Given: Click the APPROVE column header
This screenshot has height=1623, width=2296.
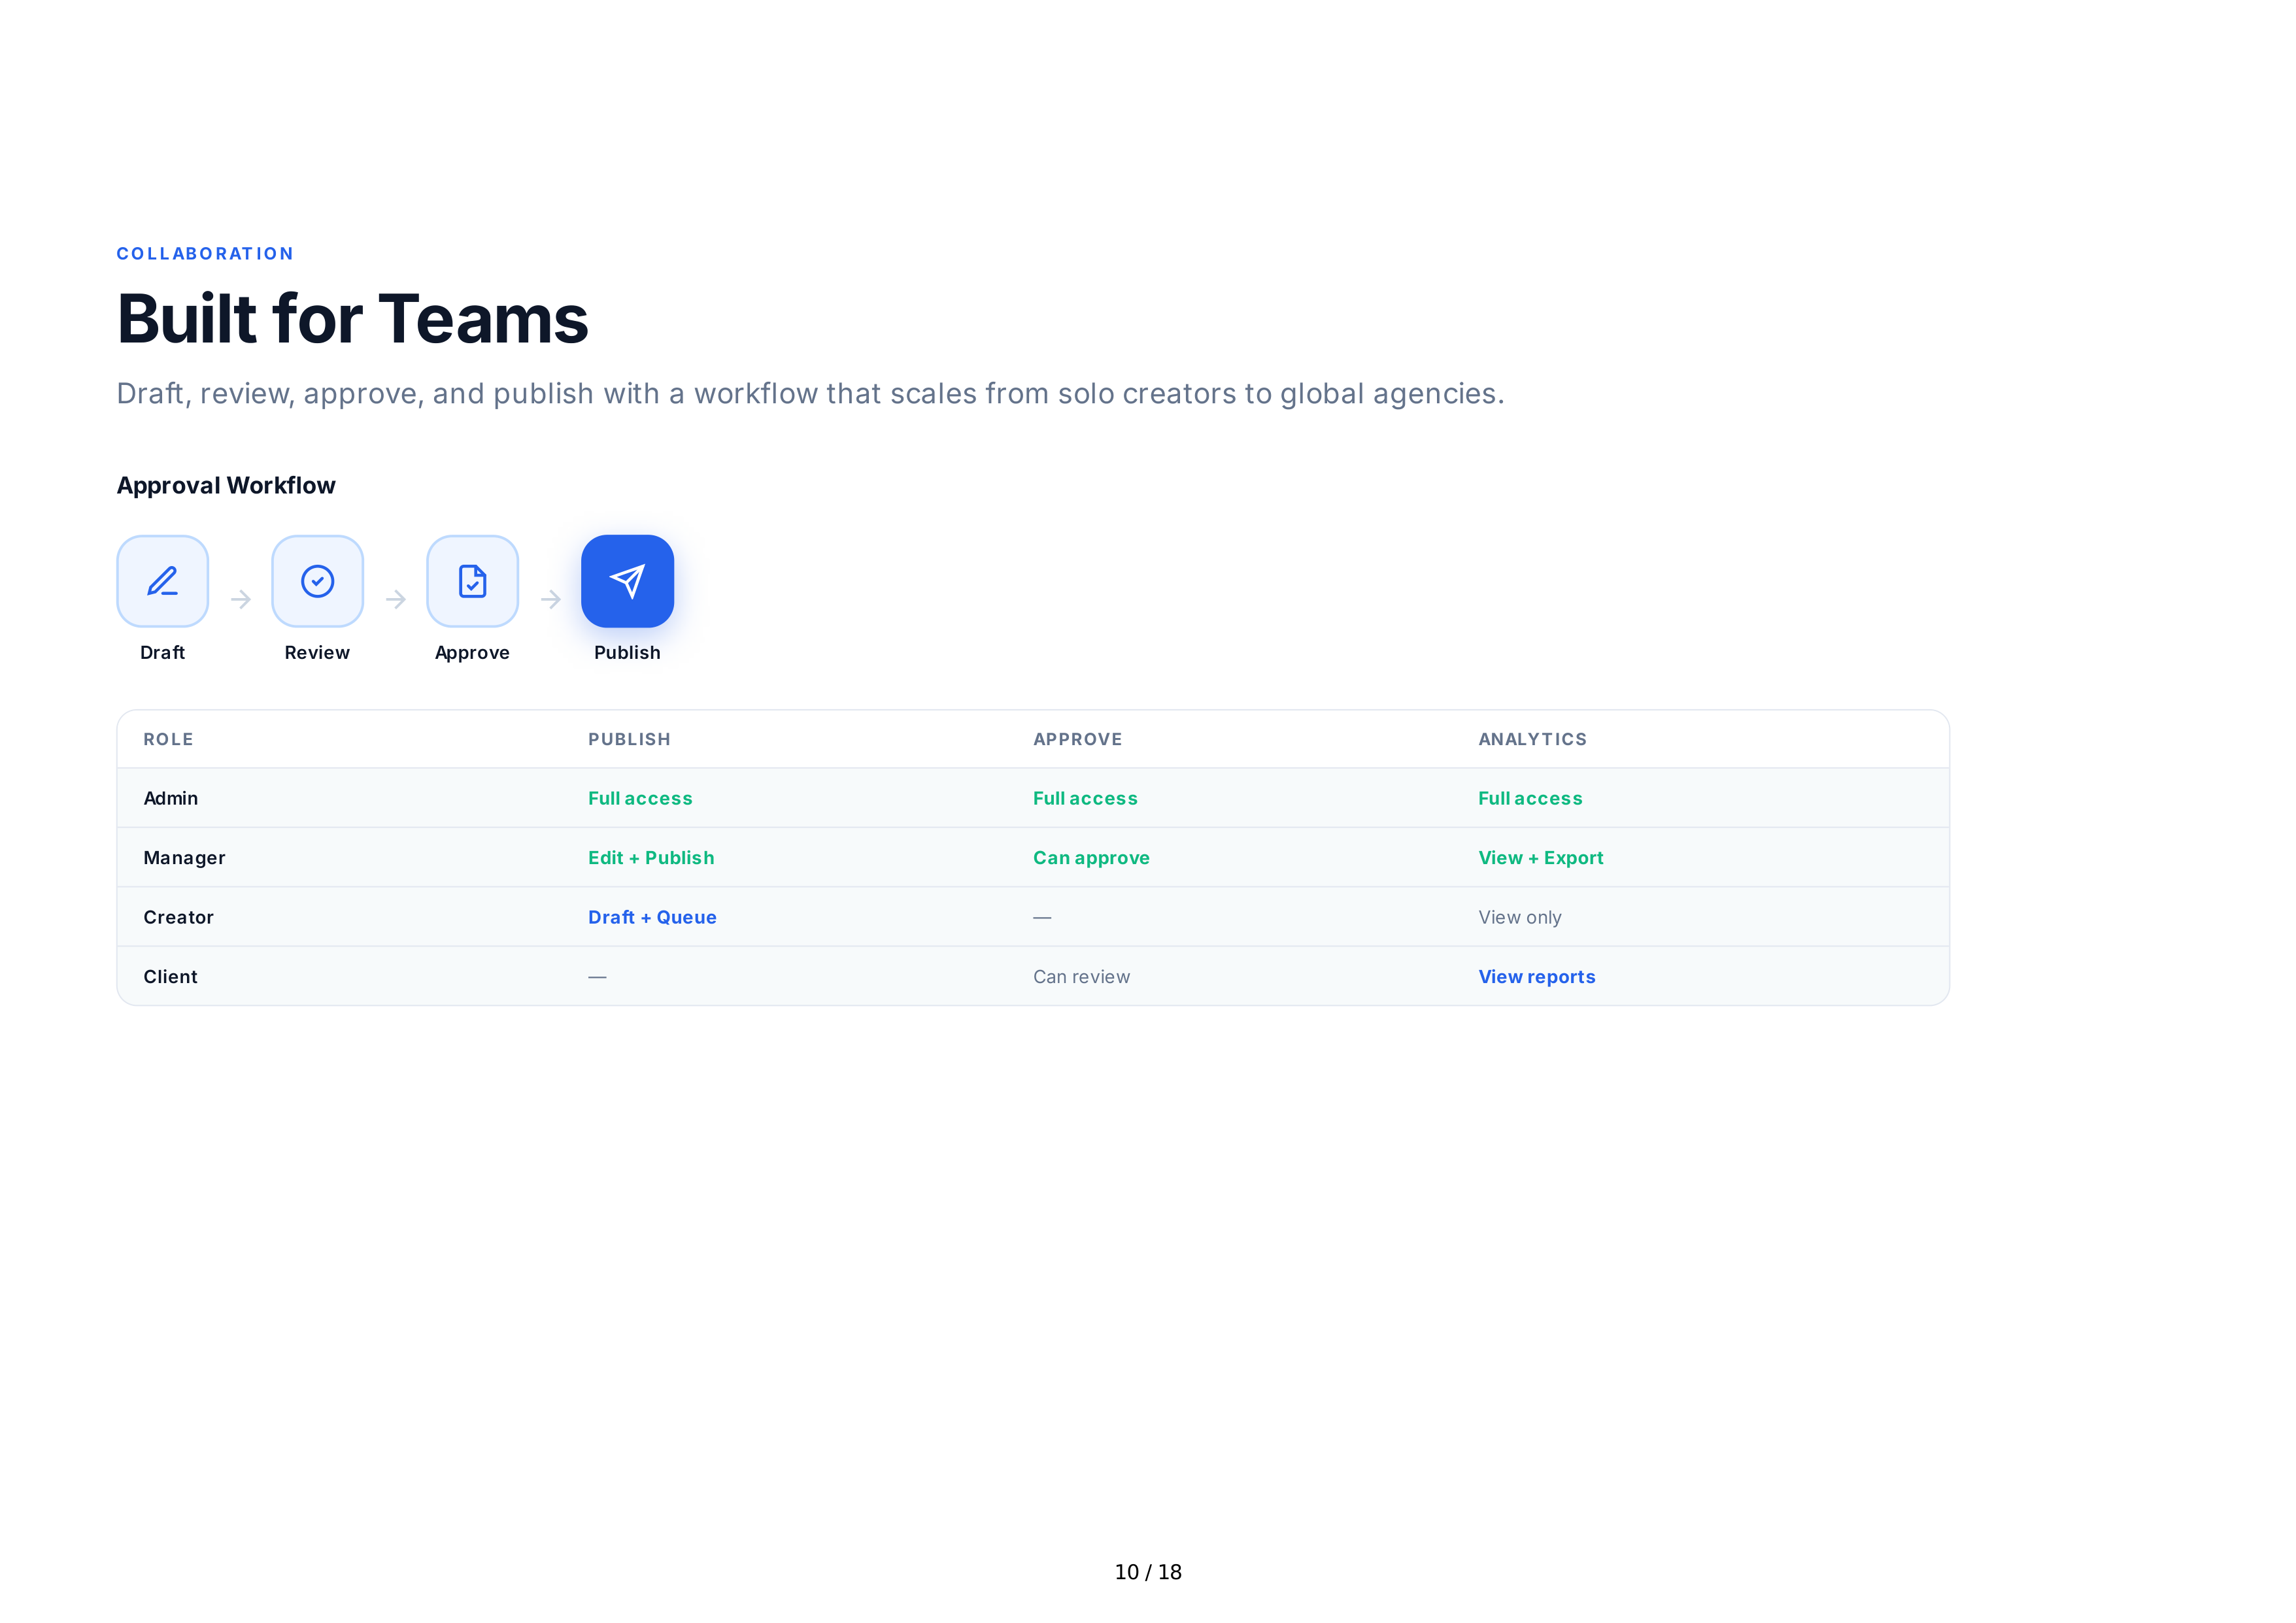Looking at the screenshot, I should (x=1077, y=739).
